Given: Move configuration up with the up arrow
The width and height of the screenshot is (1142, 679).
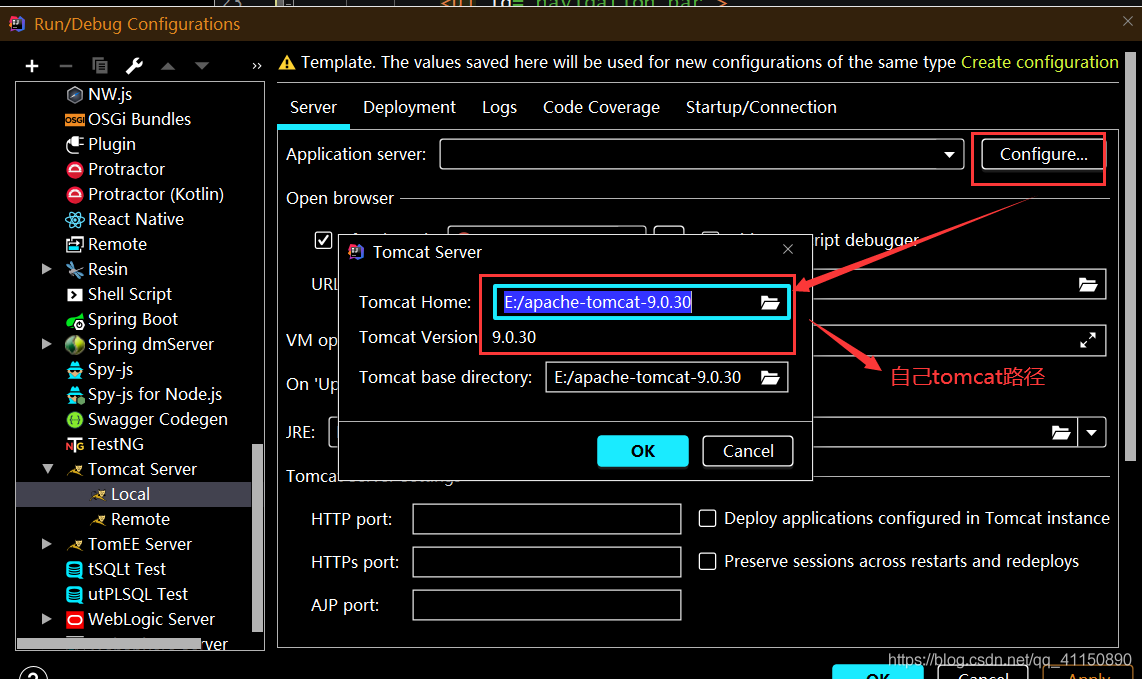Looking at the screenshot, I should point(168,66).
